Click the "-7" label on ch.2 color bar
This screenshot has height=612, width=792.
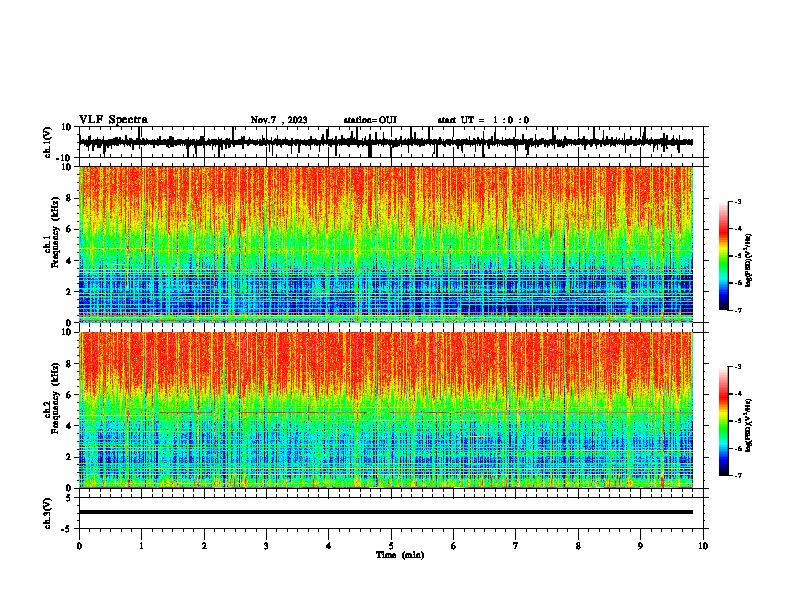[x=737, y=475]
